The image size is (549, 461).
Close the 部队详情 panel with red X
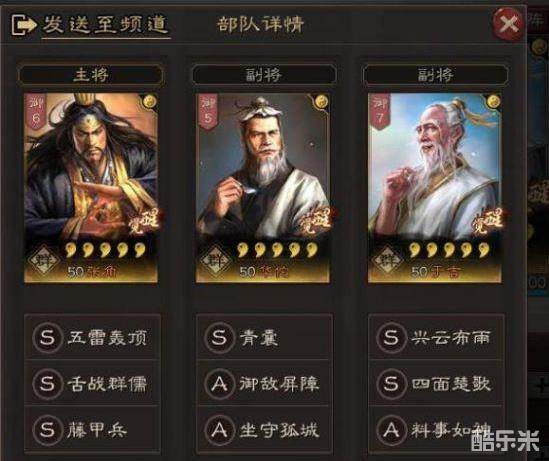pos(508,24)
